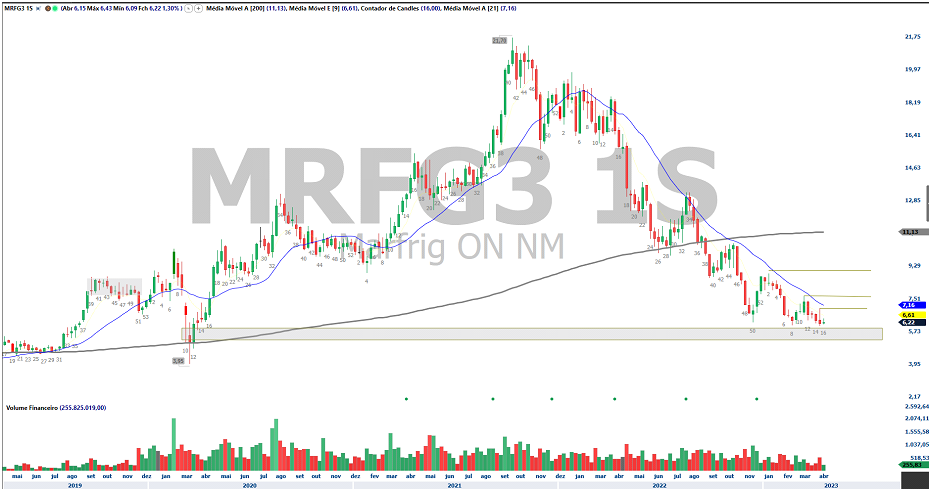Click the Volume Financeiro panel title
The width and height of the screenshot is (931, 494).
pos(56,408)
